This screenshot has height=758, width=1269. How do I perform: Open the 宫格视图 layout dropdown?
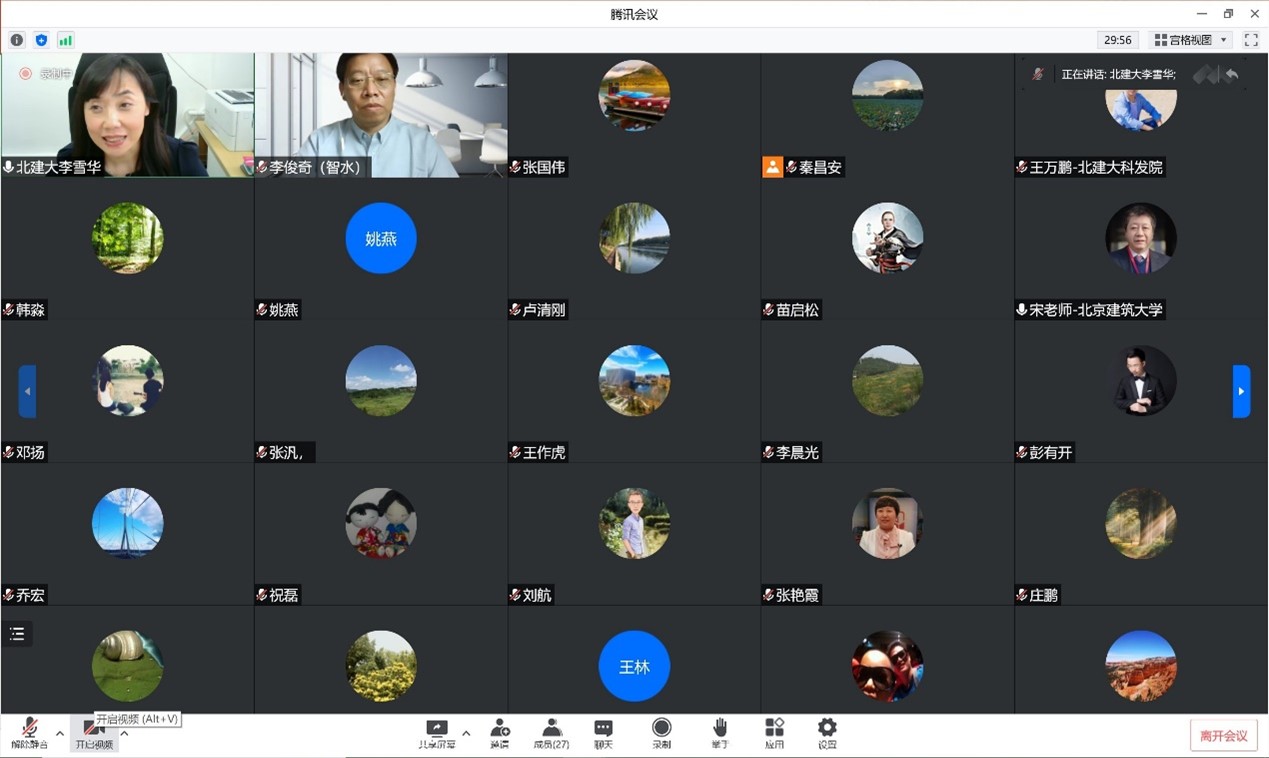coord(1191,40)
